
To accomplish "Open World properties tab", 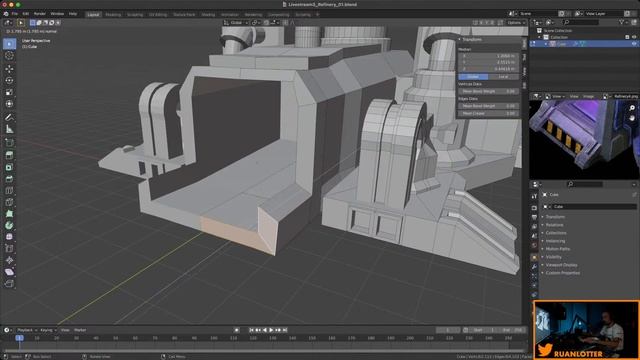I will pos(534,245).
